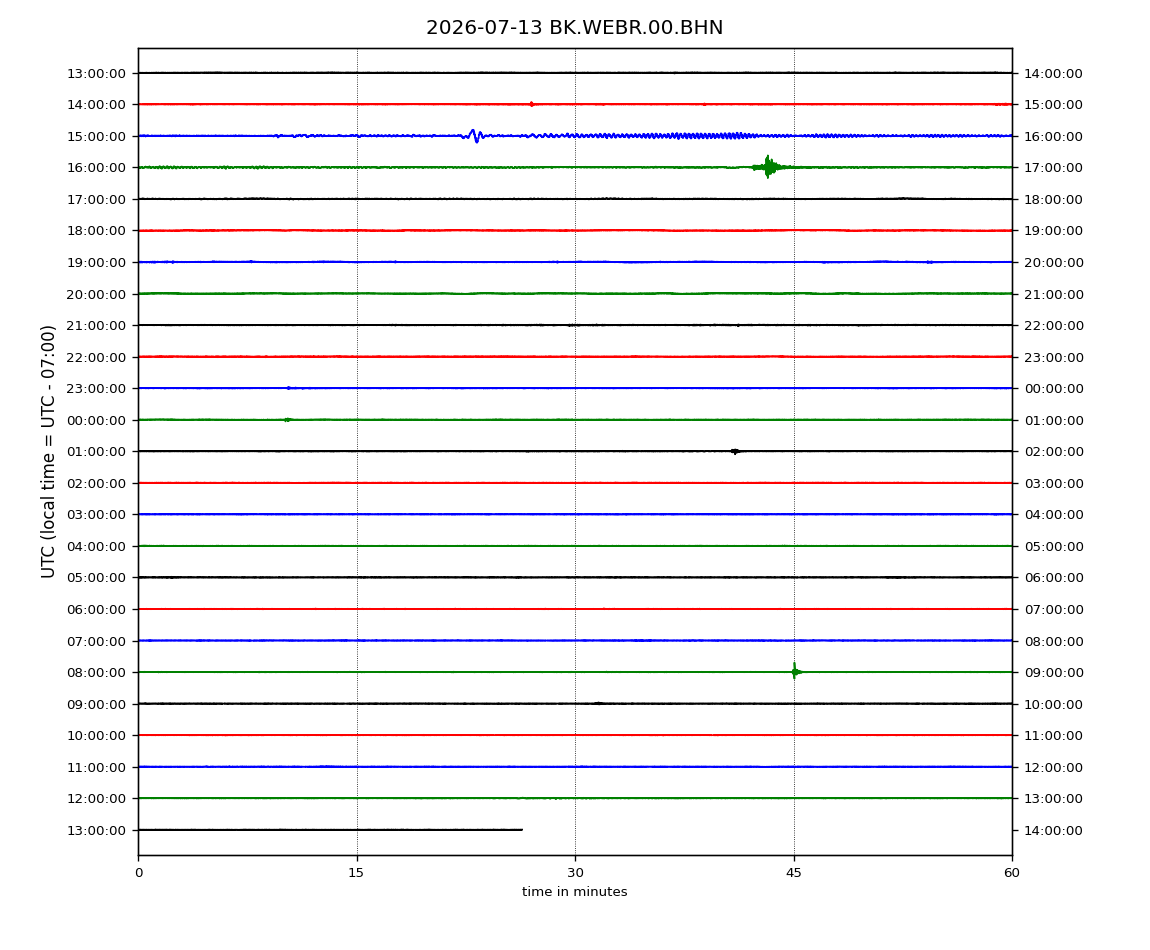1150x950 pixels.
Task: Click the x-axis tick label 15
Action: [x=356, y=872]
